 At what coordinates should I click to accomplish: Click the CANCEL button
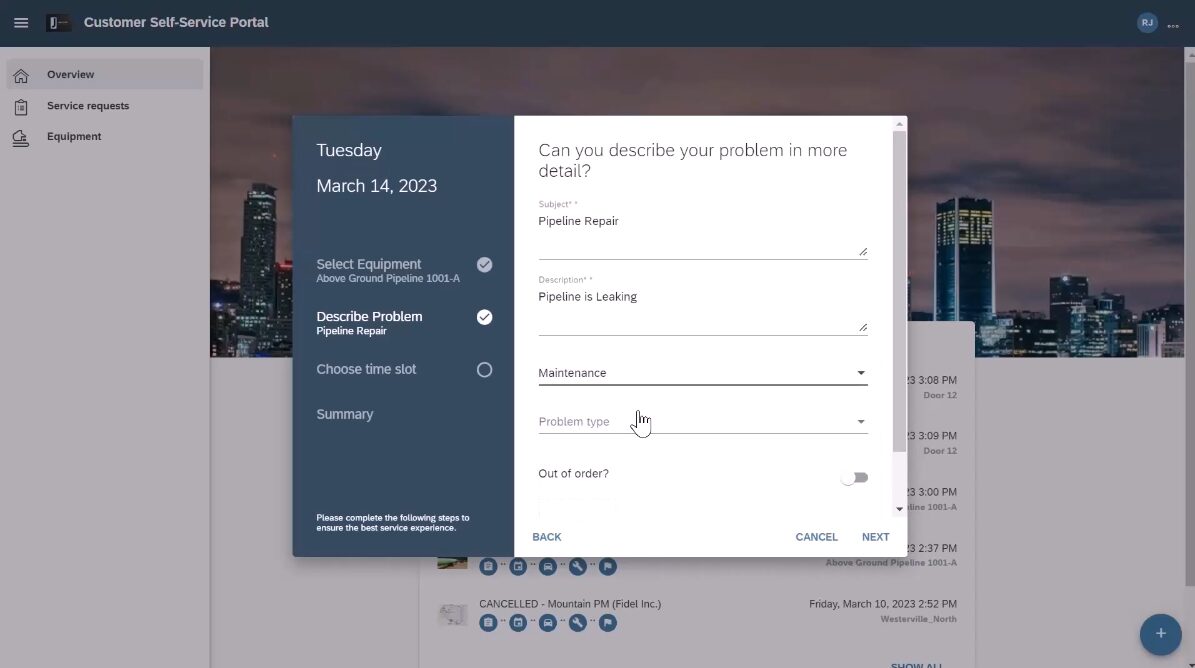click(816, 537)
